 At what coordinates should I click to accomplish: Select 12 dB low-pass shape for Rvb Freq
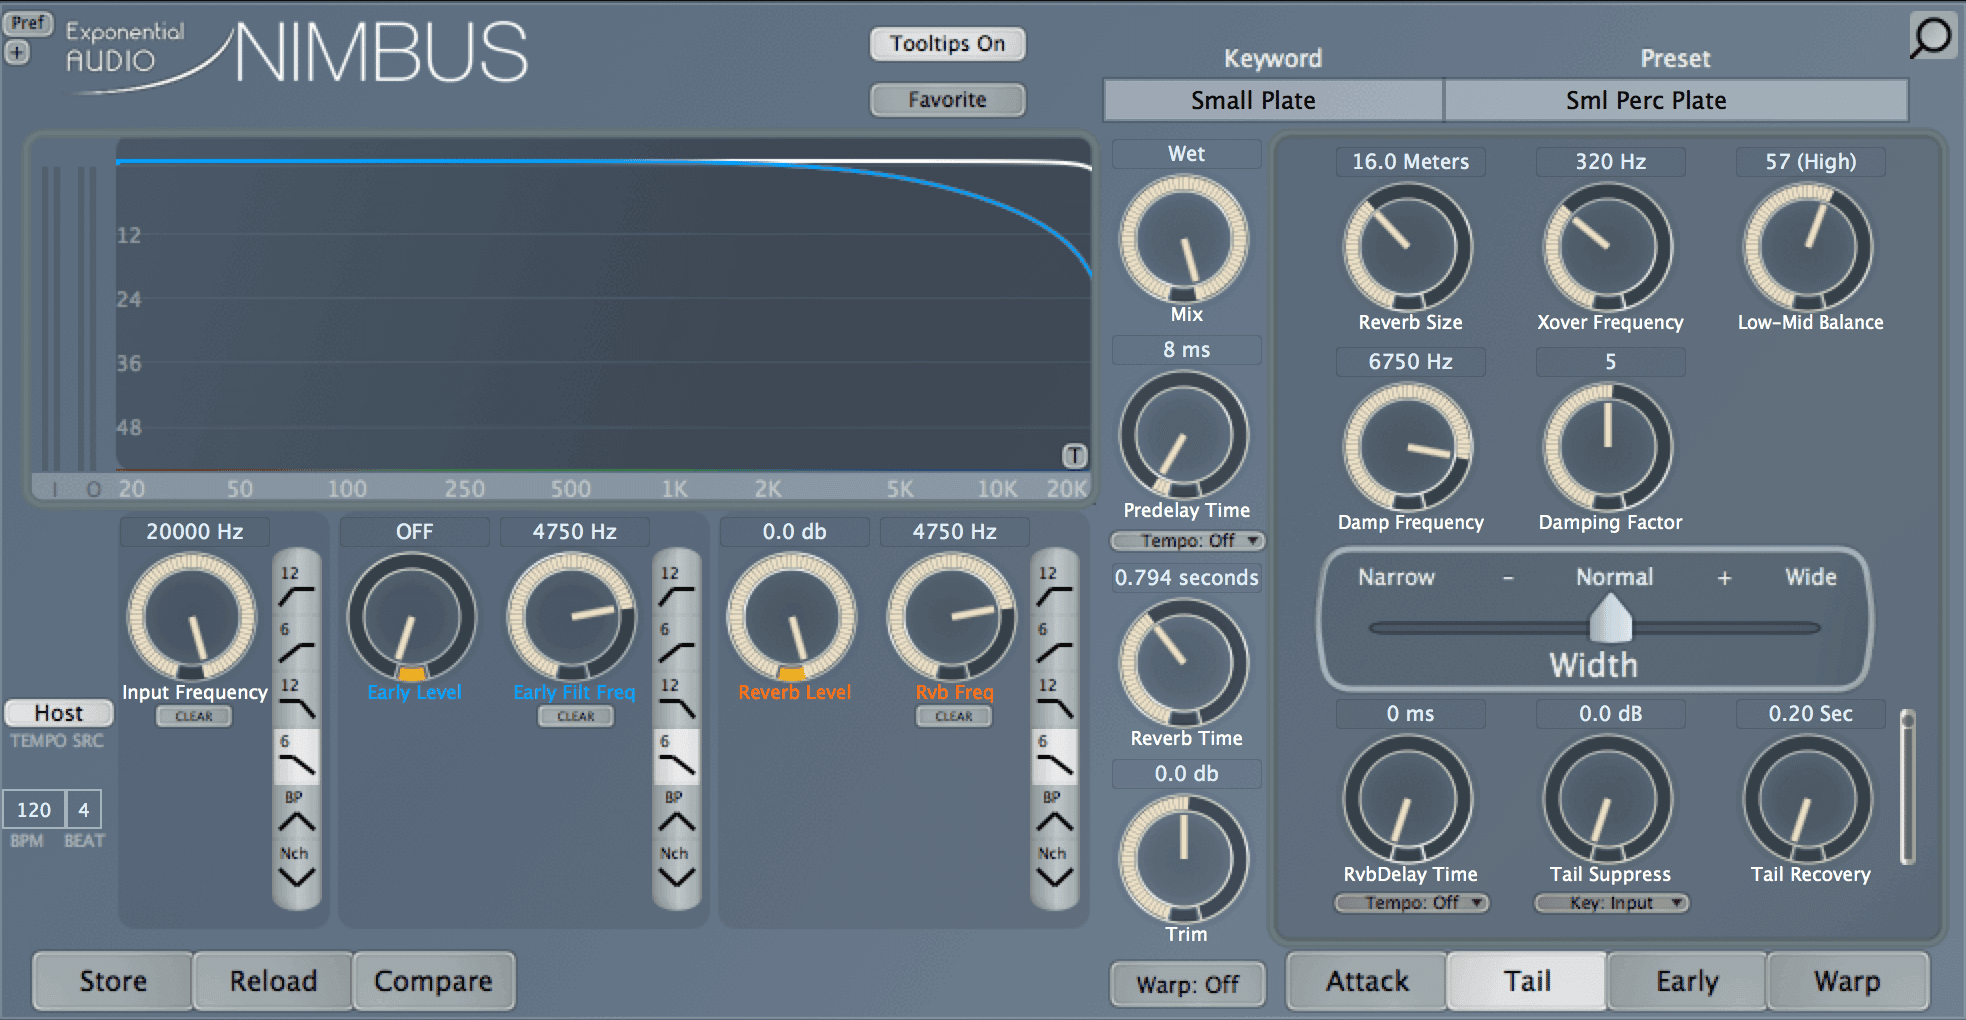pos(1055,699)
